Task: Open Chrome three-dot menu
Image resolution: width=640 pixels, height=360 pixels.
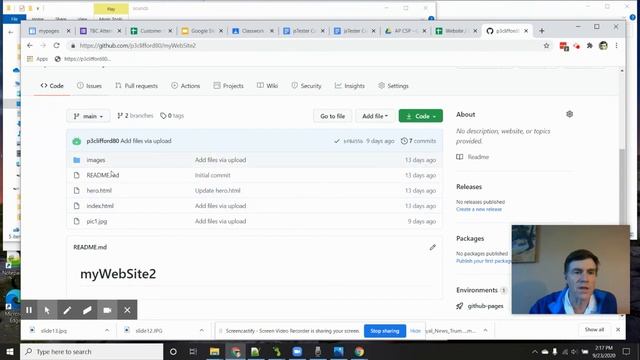Action: [616, 46]
